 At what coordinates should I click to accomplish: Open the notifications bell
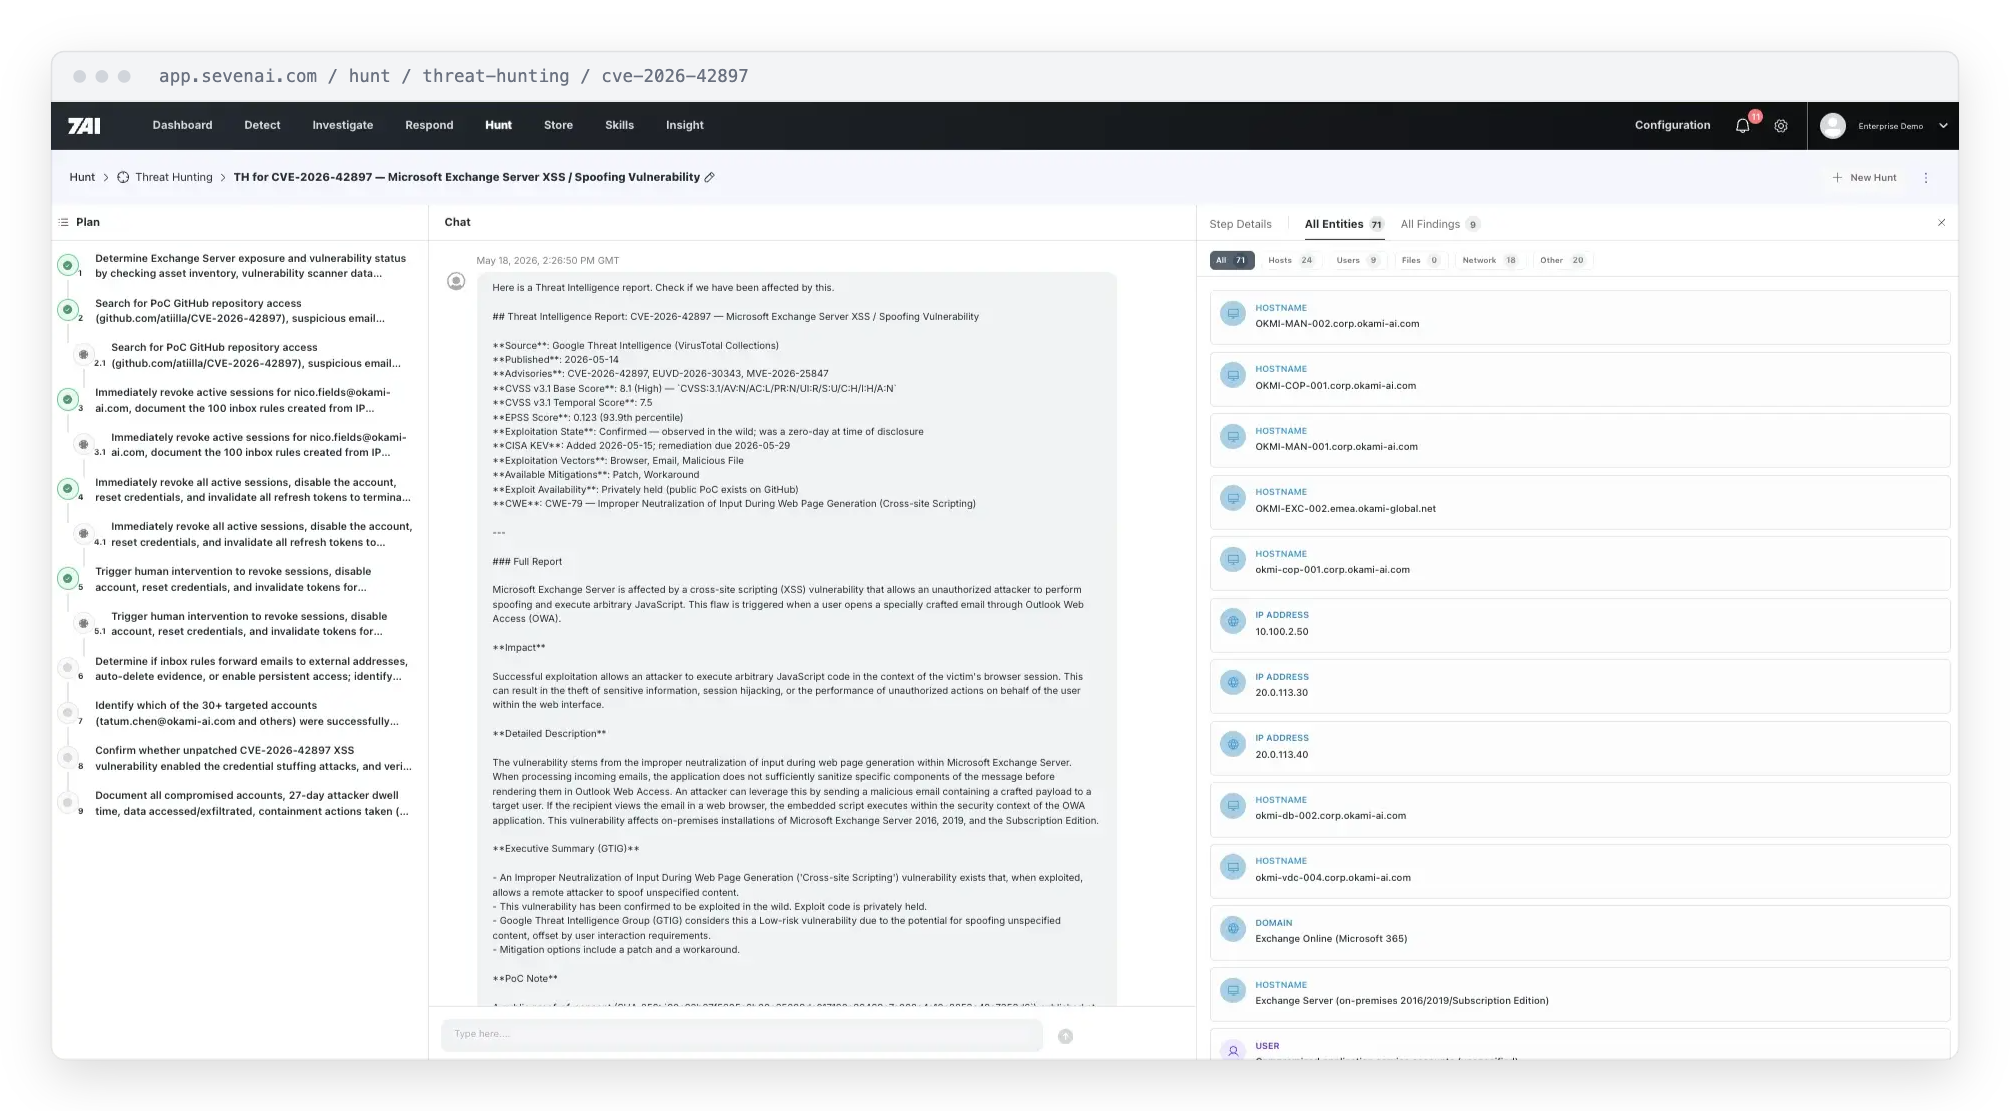click(1742, 126)
